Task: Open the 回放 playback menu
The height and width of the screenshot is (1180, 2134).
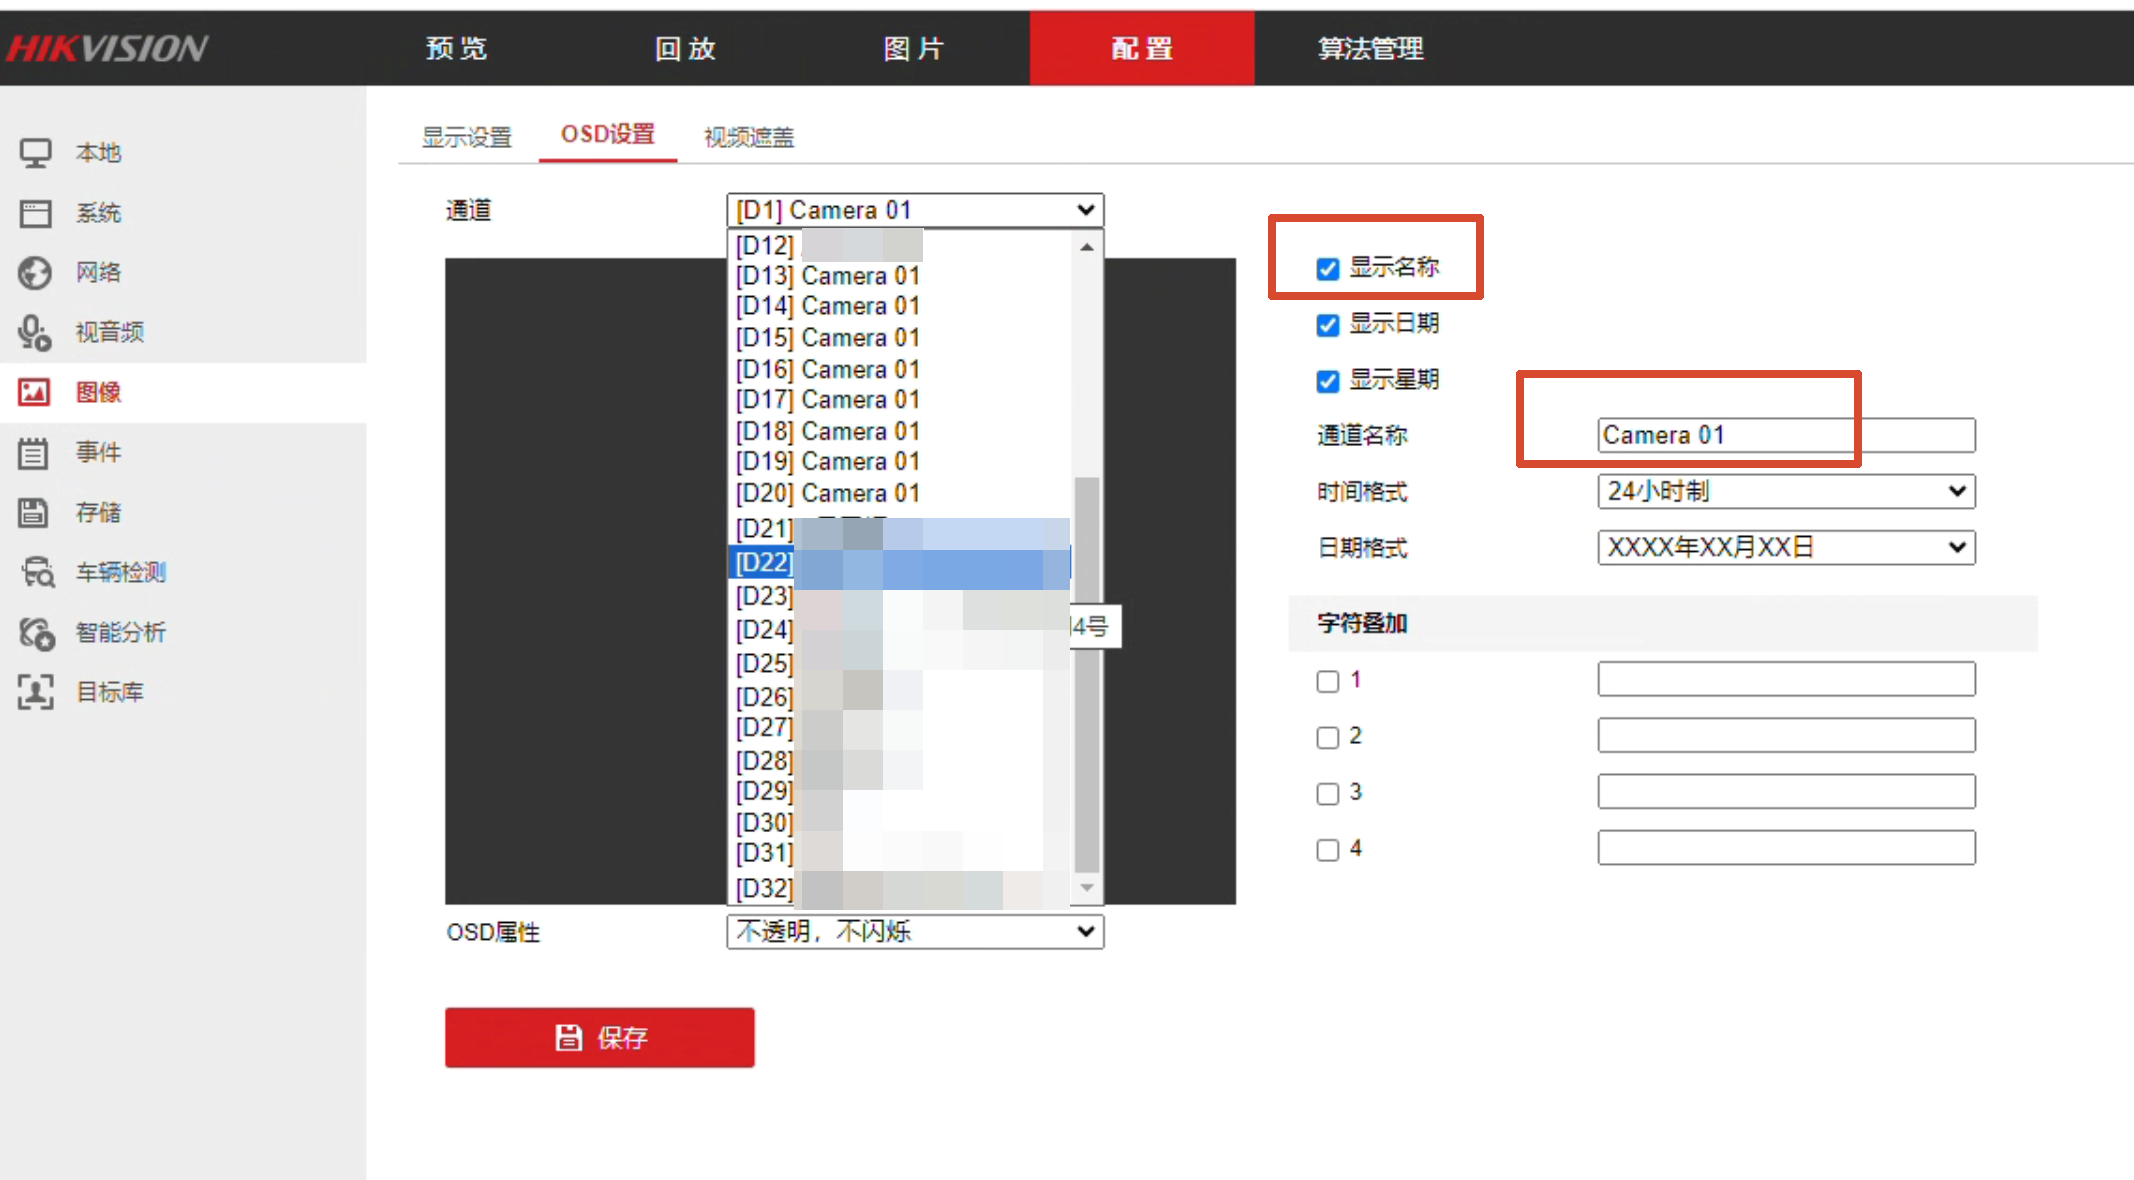Action: point(685,48)
